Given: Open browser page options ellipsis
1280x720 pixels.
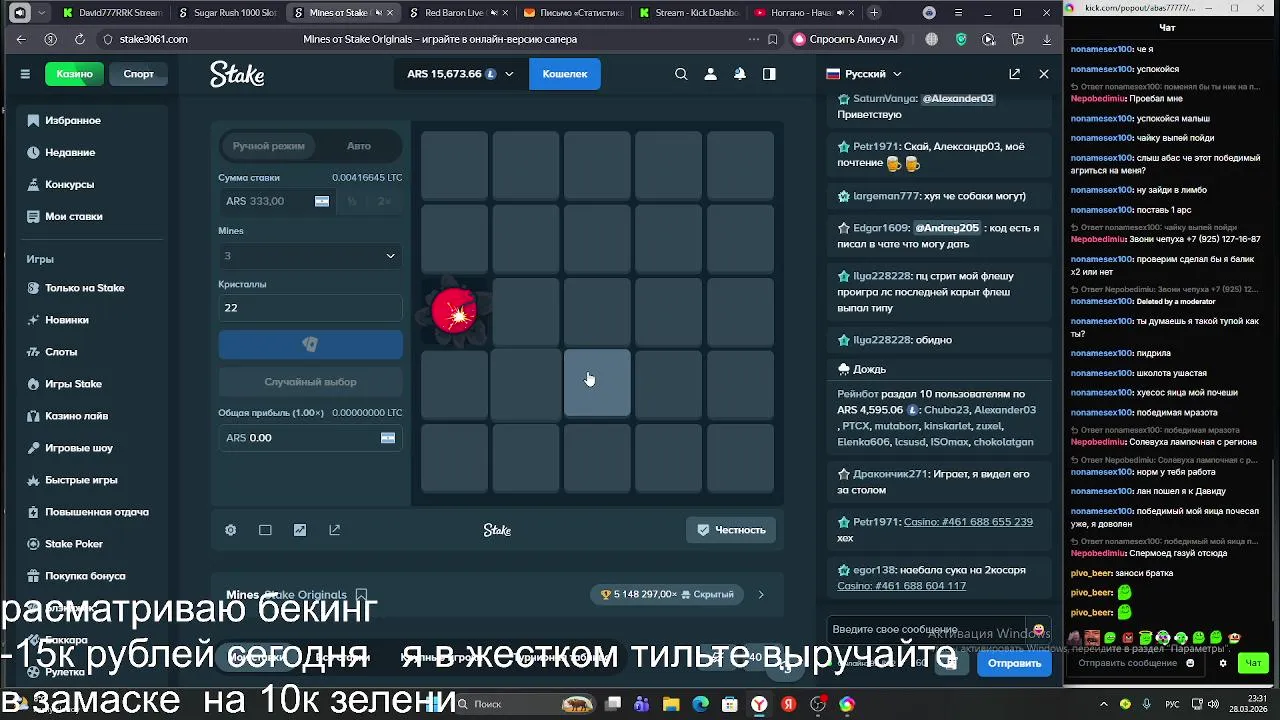Looking at the screenshot, I should (753, 39).
